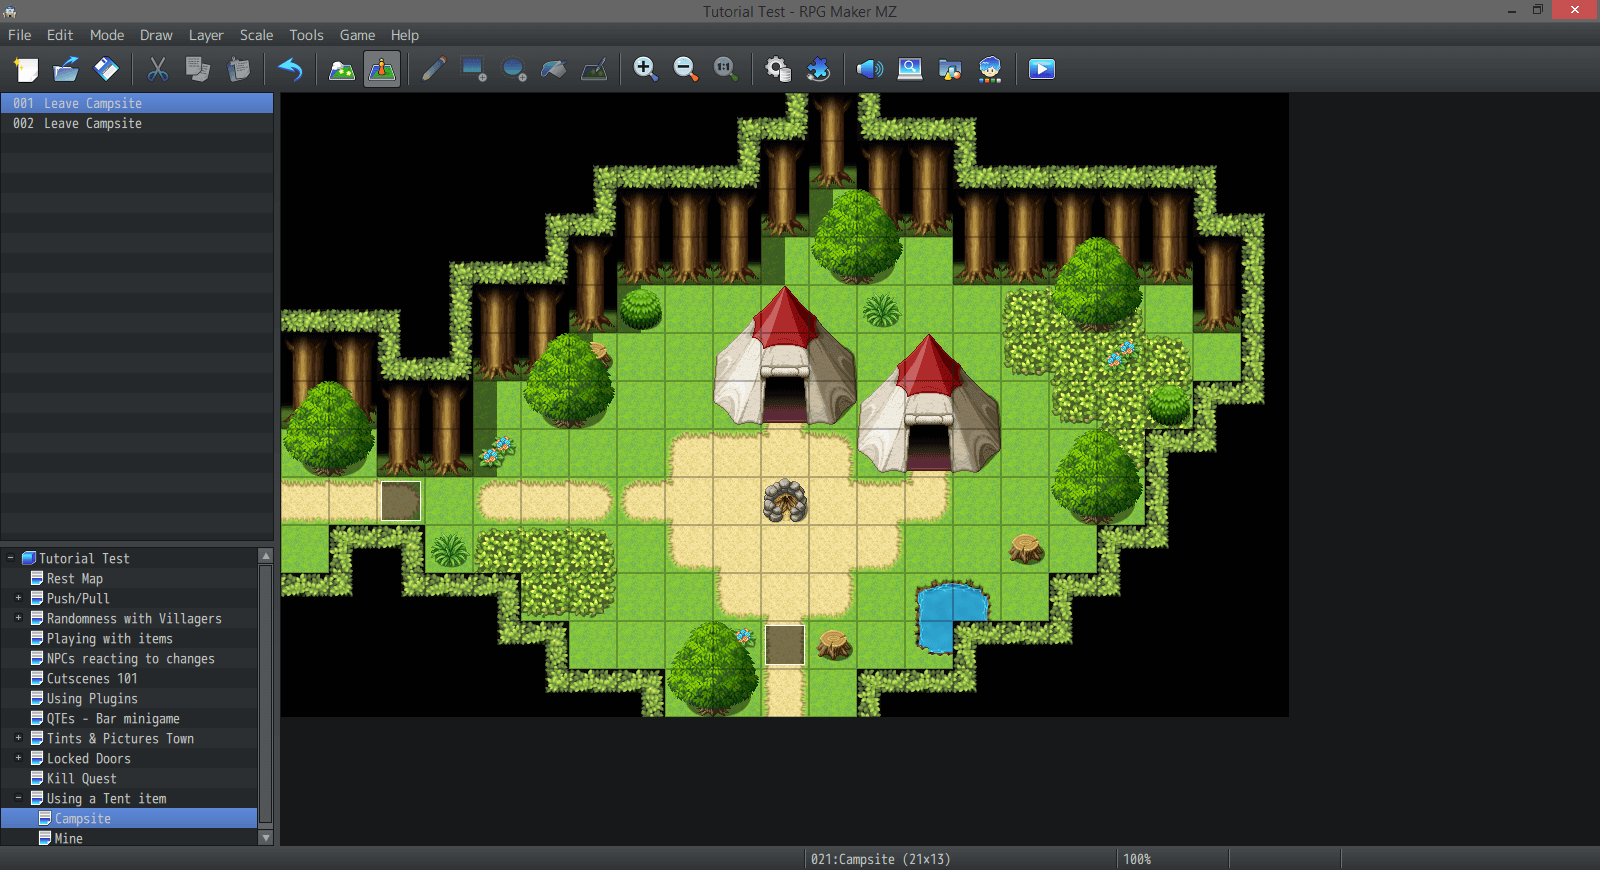Launch Playtest with the play button
The width and height of the screenshot is (1600, 870).
click(1041, 69)
